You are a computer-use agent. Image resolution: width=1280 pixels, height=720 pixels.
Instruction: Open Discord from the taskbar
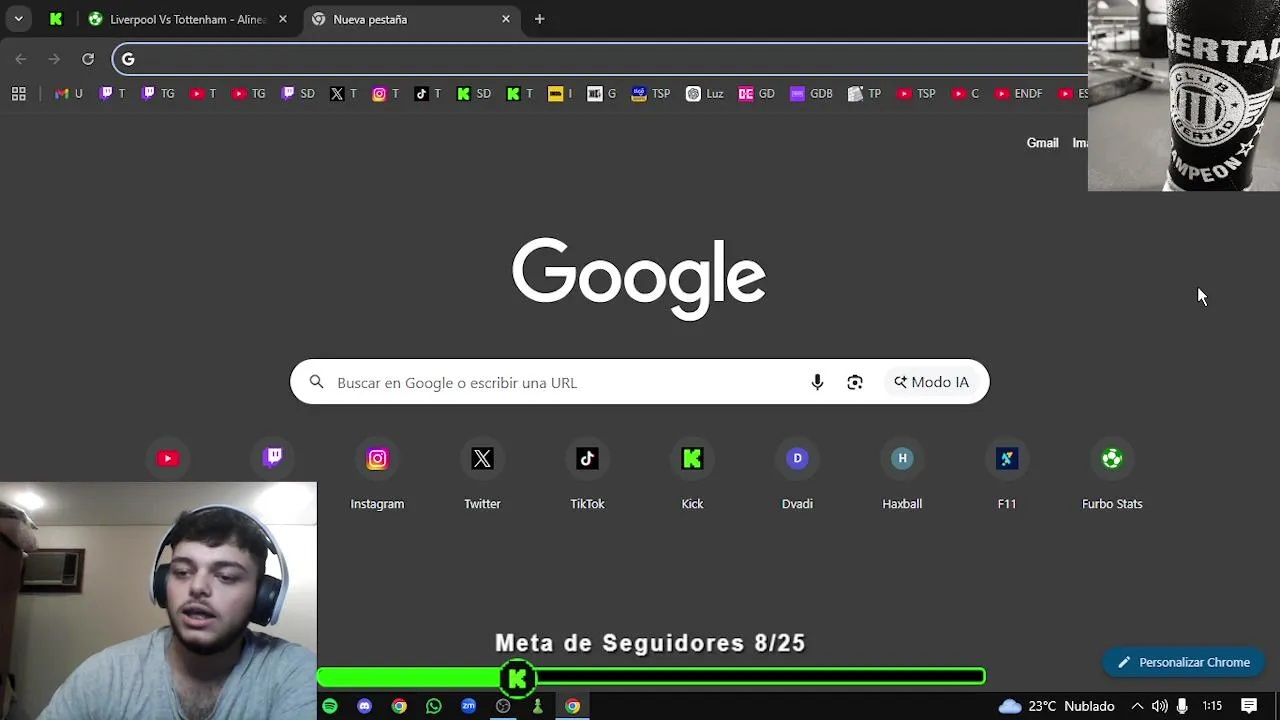(364, 706)
